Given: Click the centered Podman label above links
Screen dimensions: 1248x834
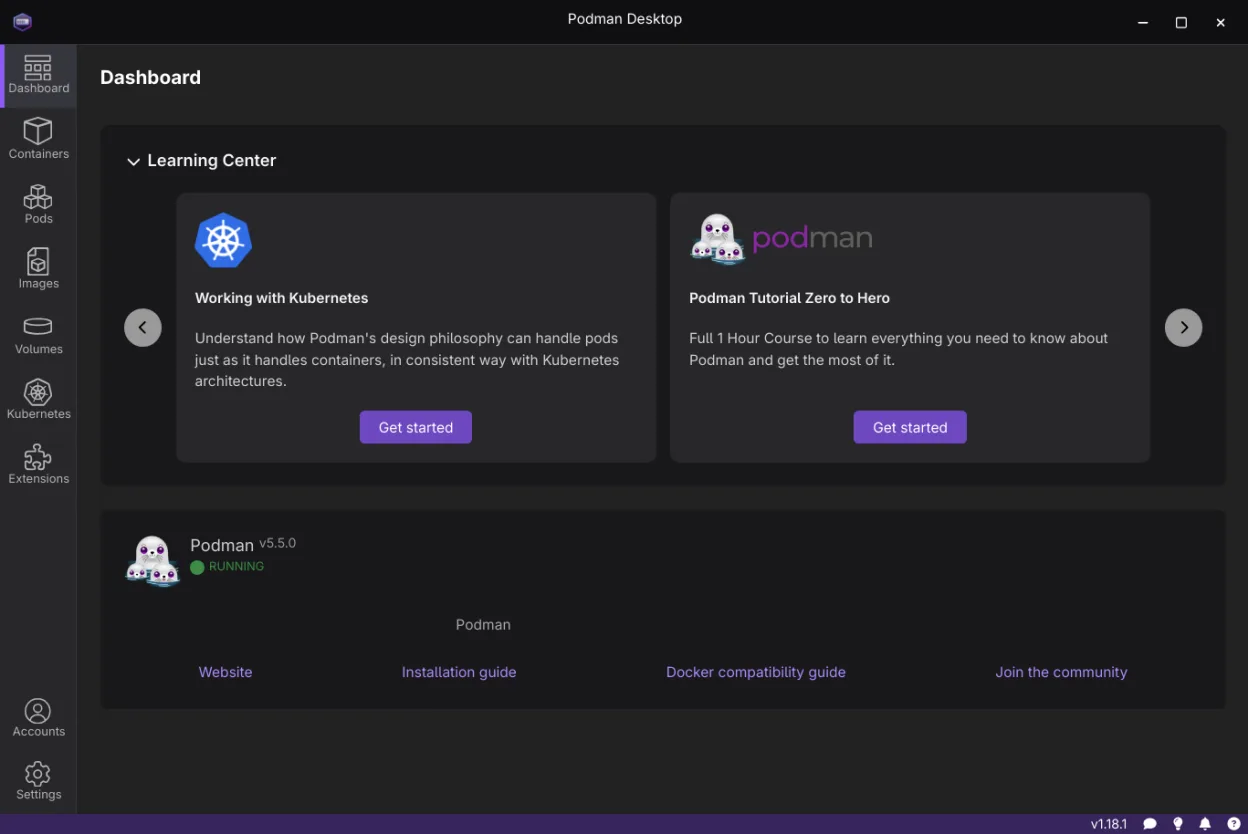Looking at the screenshot, I should (x=483, y=624).
